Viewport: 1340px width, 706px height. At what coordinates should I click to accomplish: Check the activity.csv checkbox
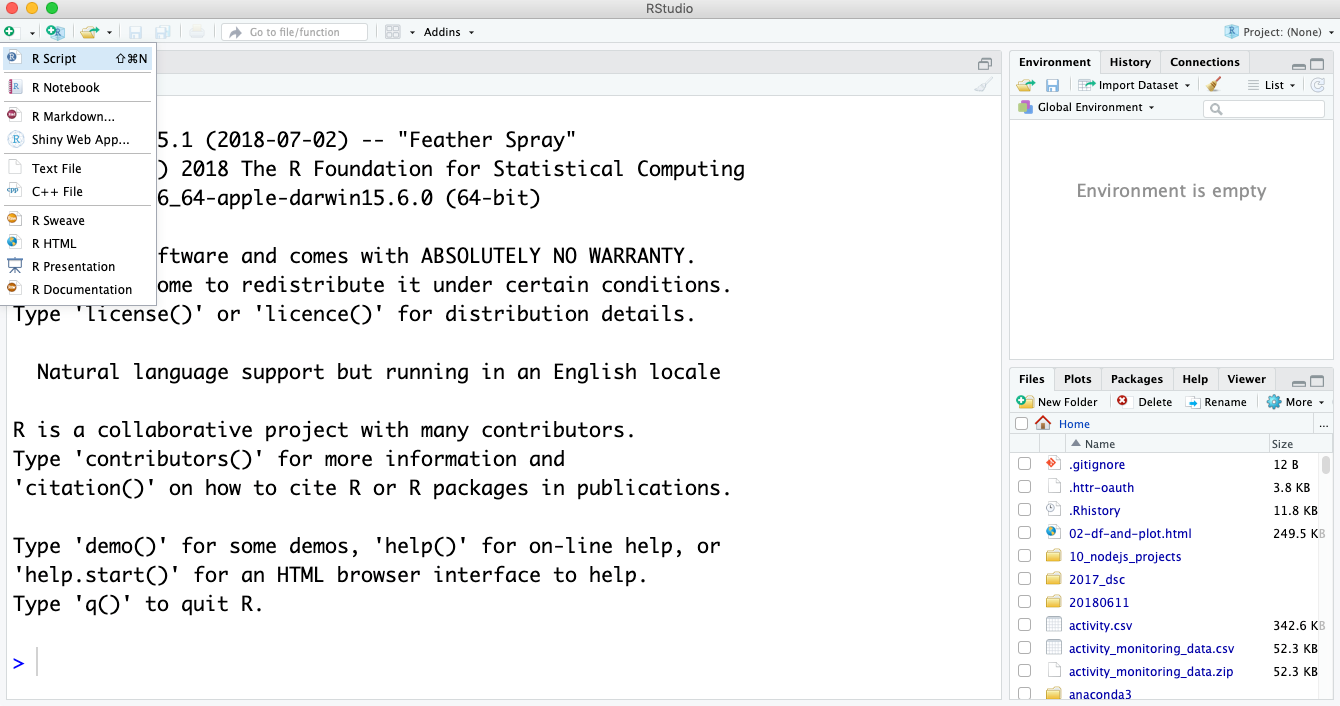1024,625
